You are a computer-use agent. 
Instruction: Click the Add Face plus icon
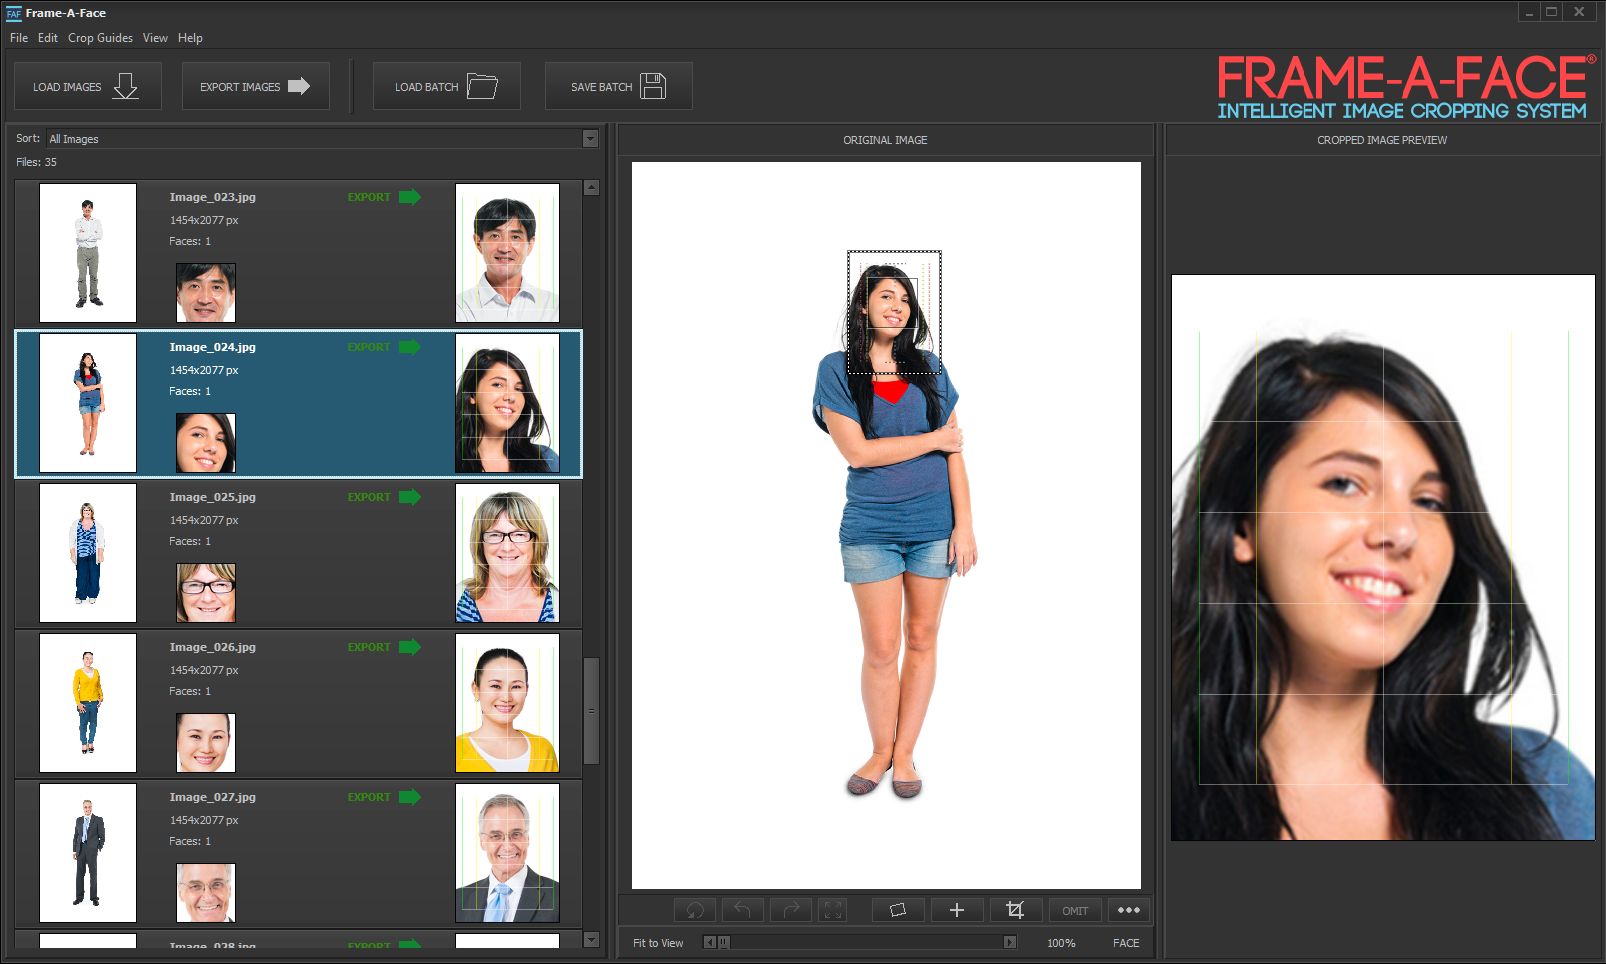point(956,910)
